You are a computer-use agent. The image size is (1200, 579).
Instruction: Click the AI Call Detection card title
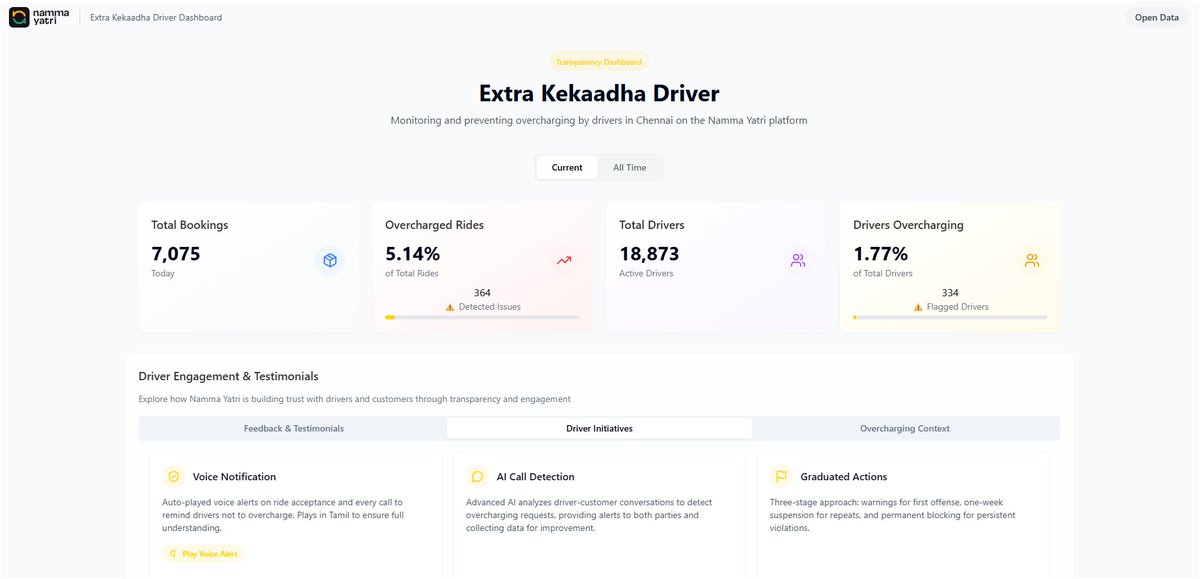pos(536,477)
